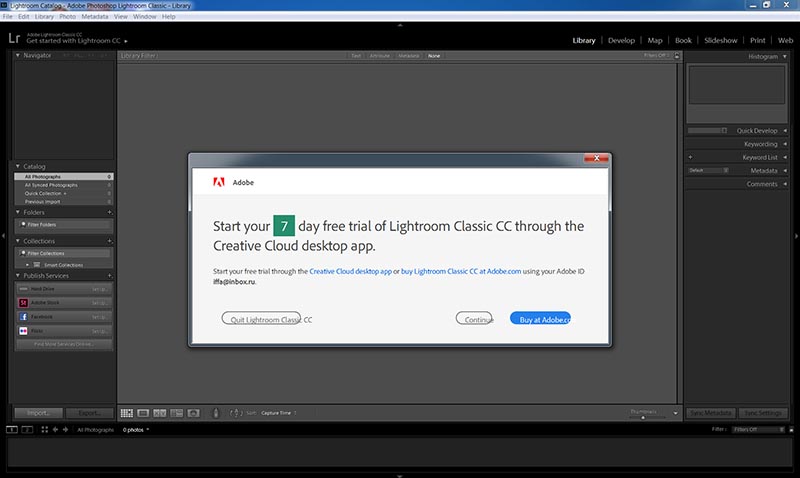Screen dimensions: 800x478
Task: Collapse Publish Services panel triangle
Action: (17, 275)
